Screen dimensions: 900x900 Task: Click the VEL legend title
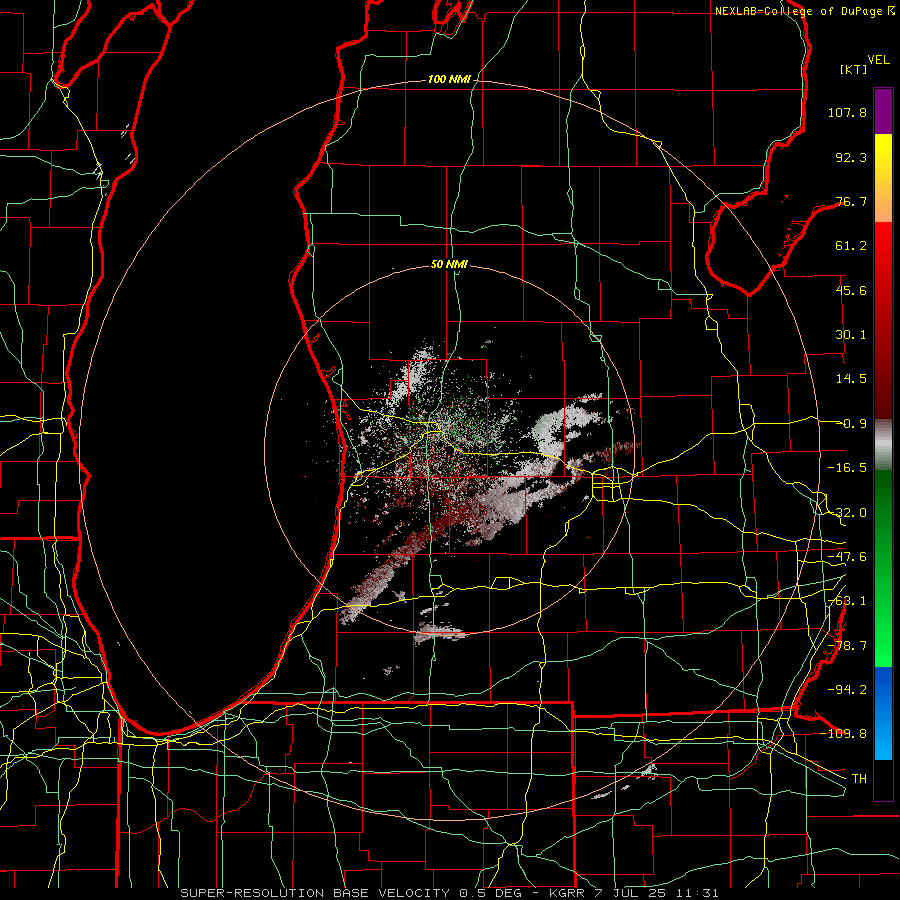878,59
